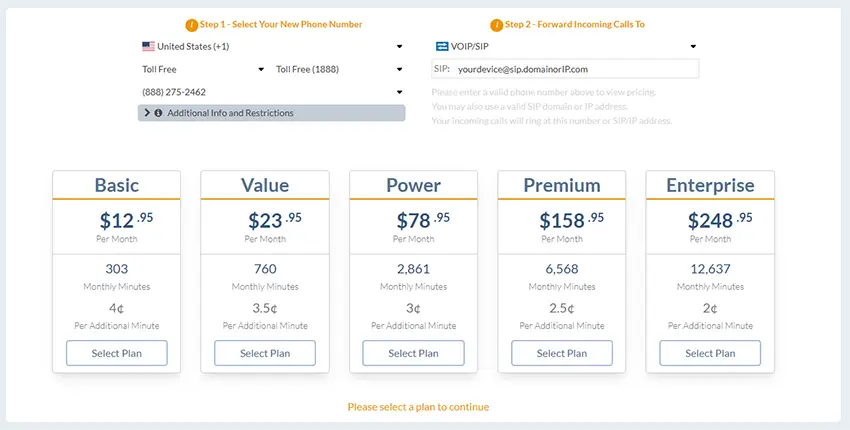This screenshot has height=430, width=850.
Task: Open the Toll Free (1888) prefix dropdown
Action: point(338,69)
